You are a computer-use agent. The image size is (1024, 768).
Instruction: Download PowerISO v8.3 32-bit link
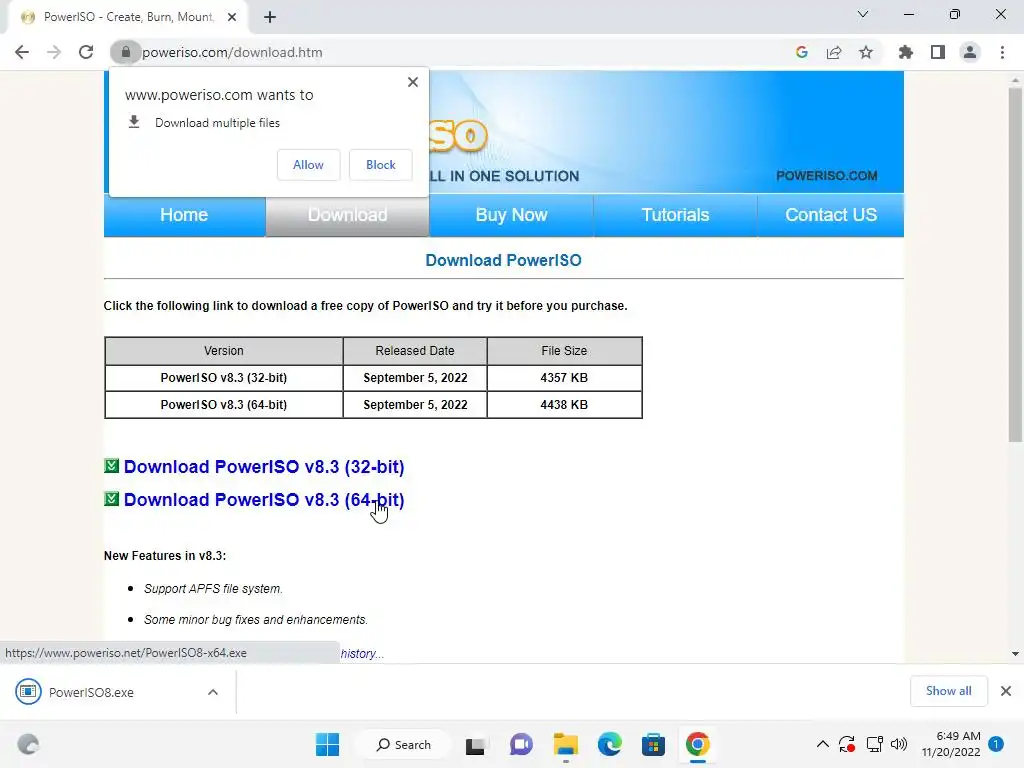[x=264, y=467]
